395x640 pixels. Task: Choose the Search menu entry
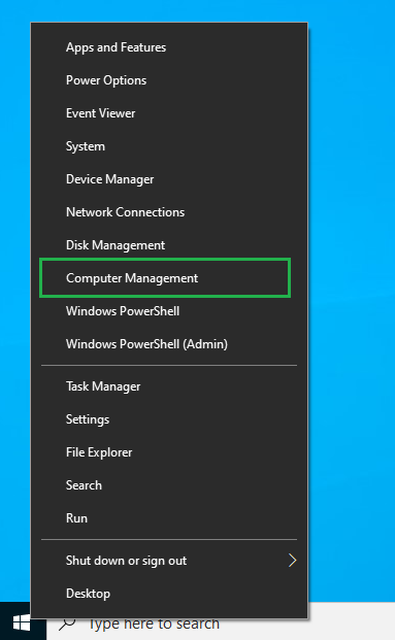[x=169, y=485]
